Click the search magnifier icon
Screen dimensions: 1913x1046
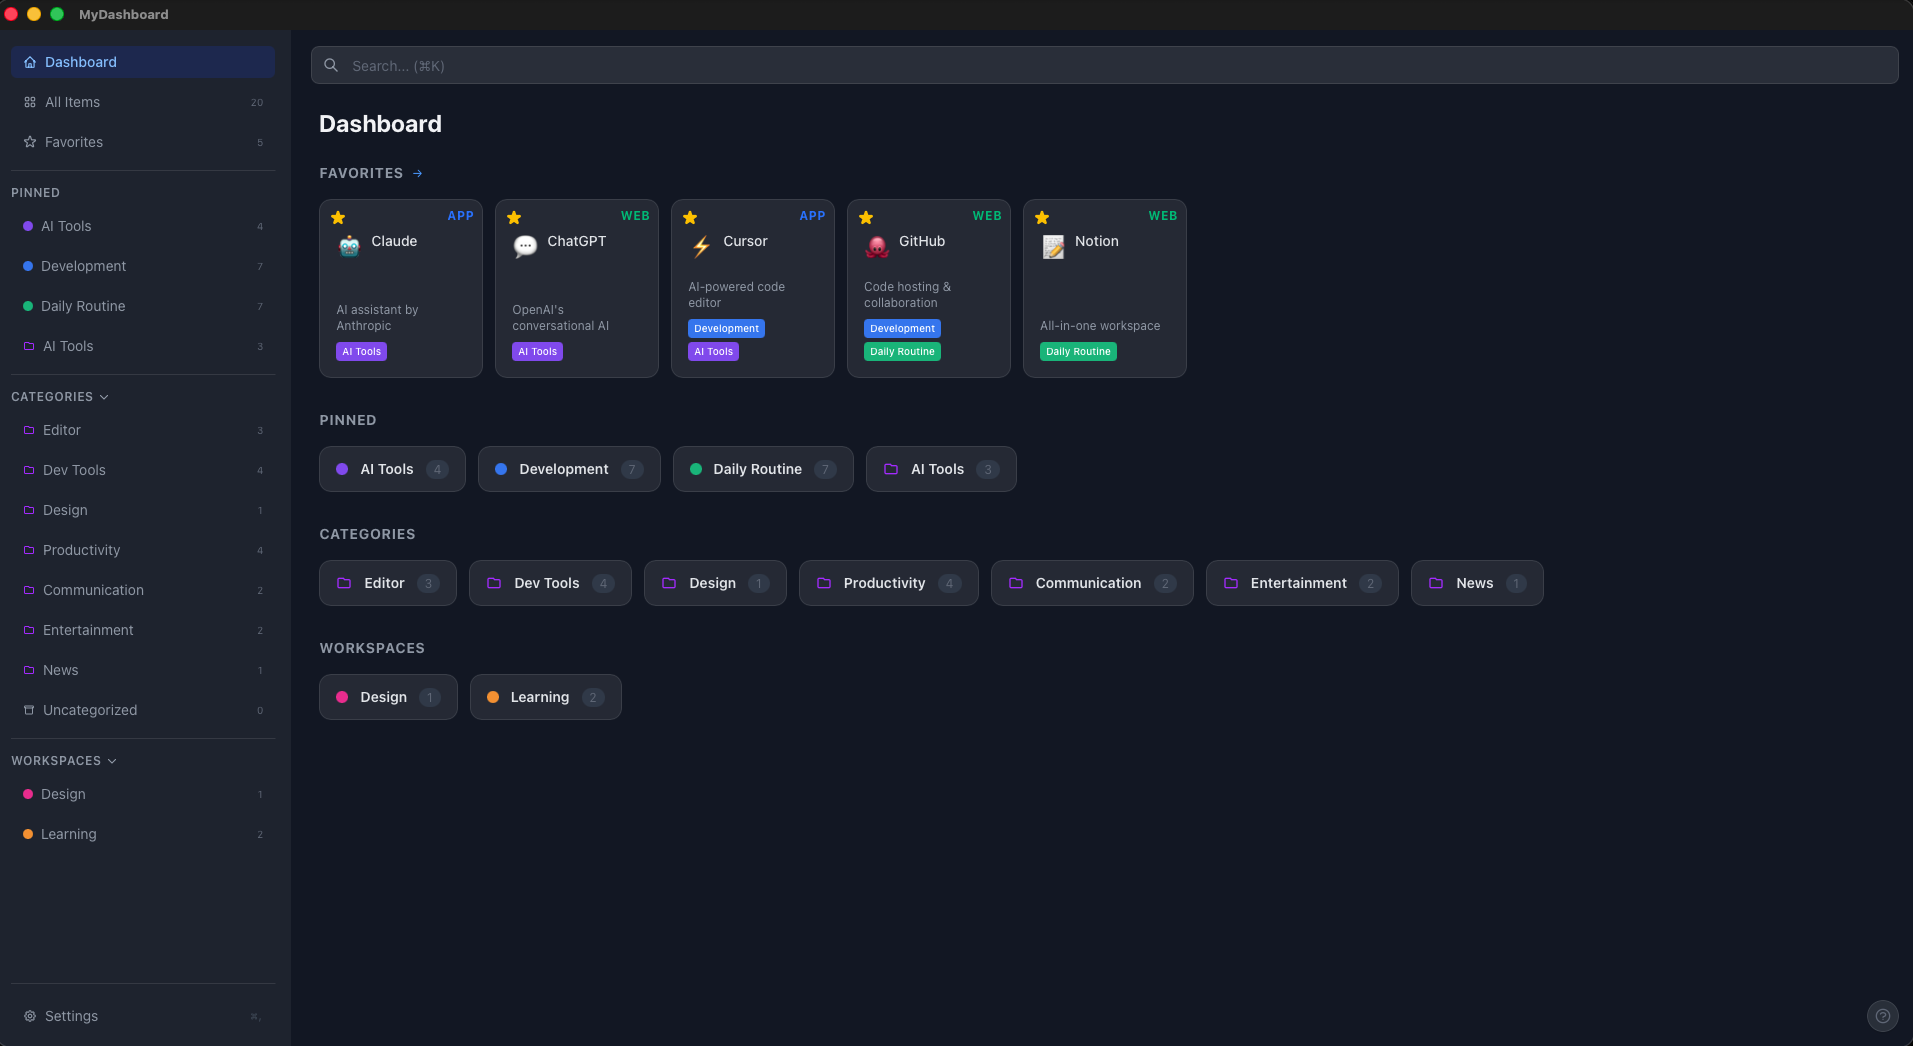click(331, 64)
